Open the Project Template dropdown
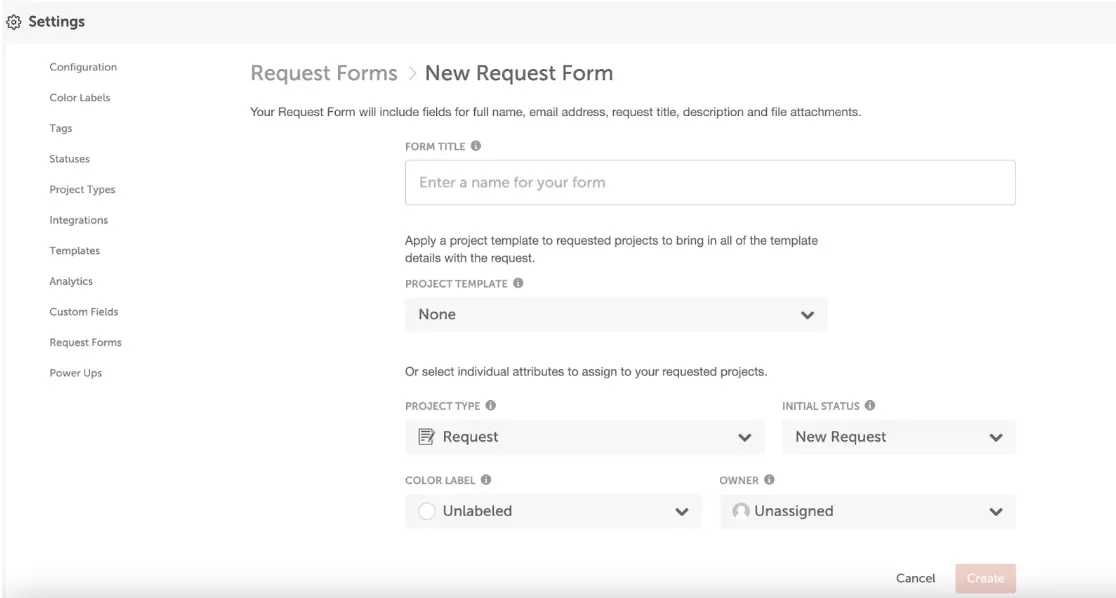Viewport: 1116px width, 598px height. 616,315
